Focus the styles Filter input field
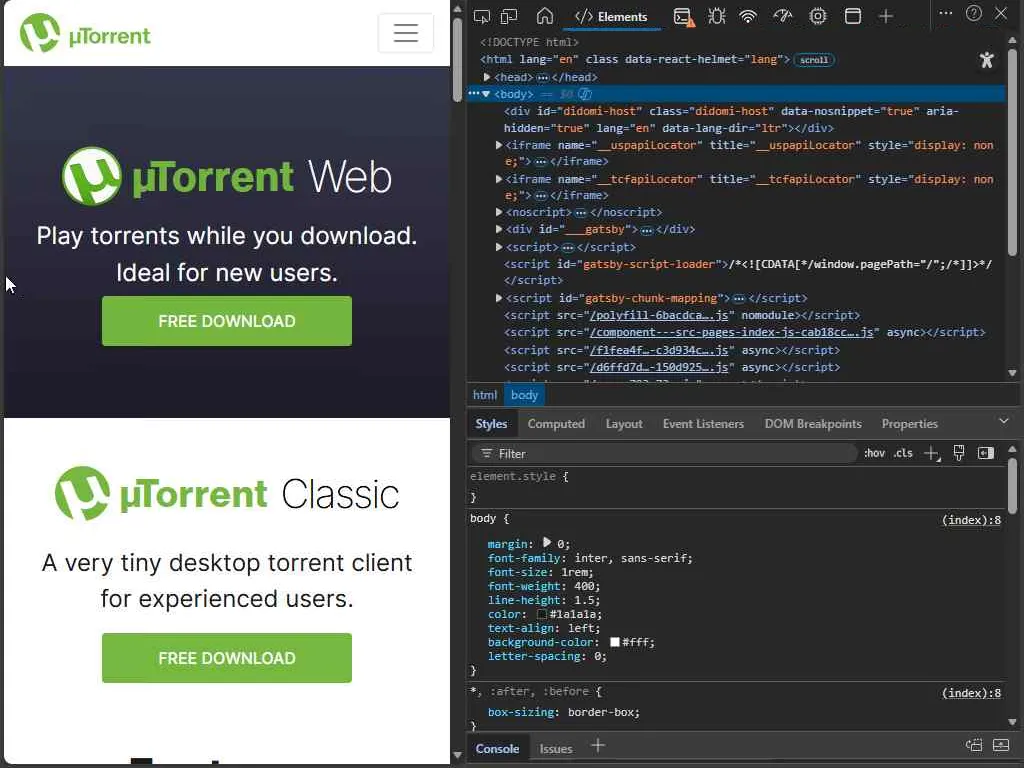 pyautogui.click(x=662, y=453)
